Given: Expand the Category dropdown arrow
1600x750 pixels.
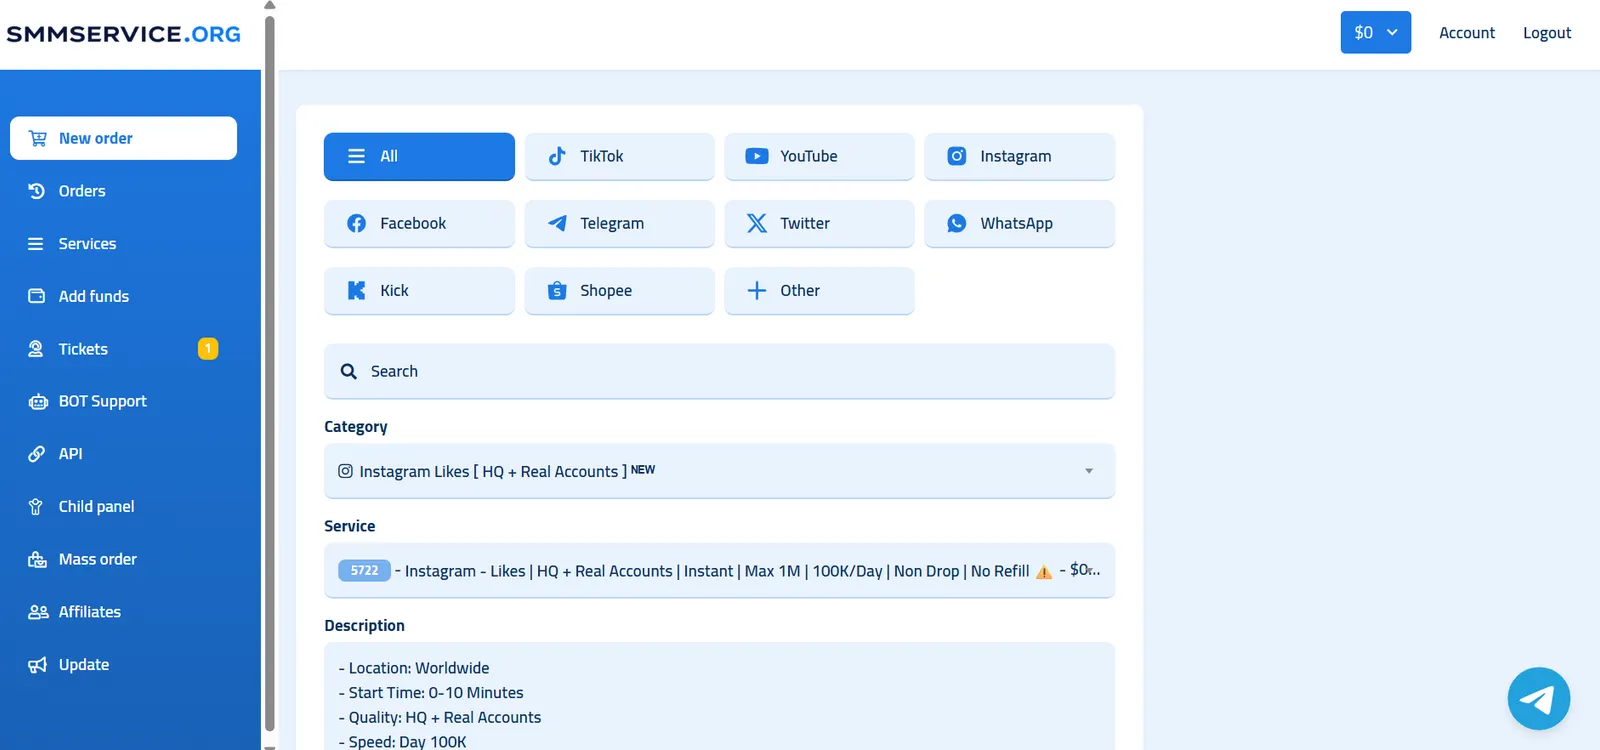Looking at the screenshot, I should [x=1088, y=471].
